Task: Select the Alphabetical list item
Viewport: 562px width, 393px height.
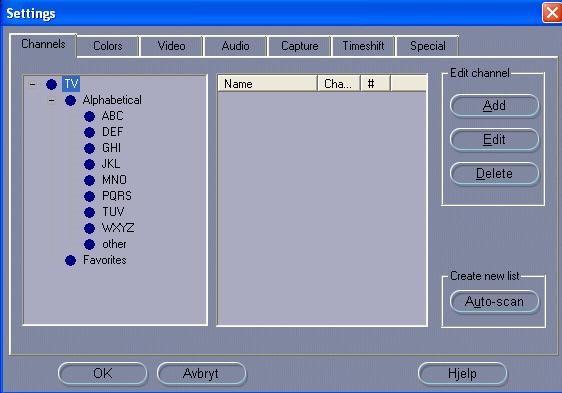Action: tap(112, 100)
